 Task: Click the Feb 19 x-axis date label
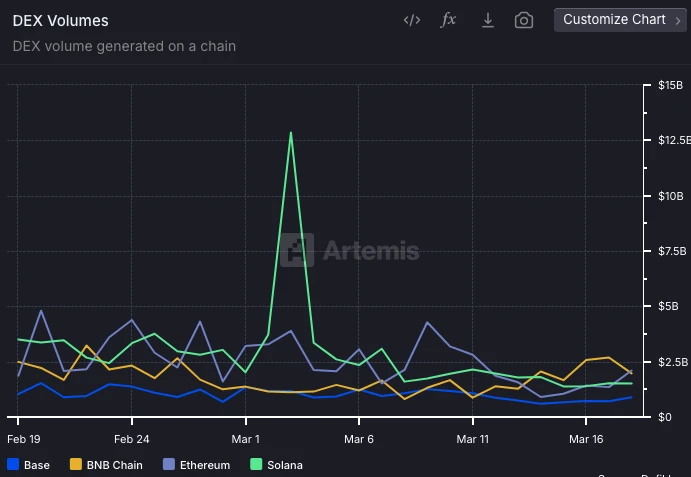[23, 439]
